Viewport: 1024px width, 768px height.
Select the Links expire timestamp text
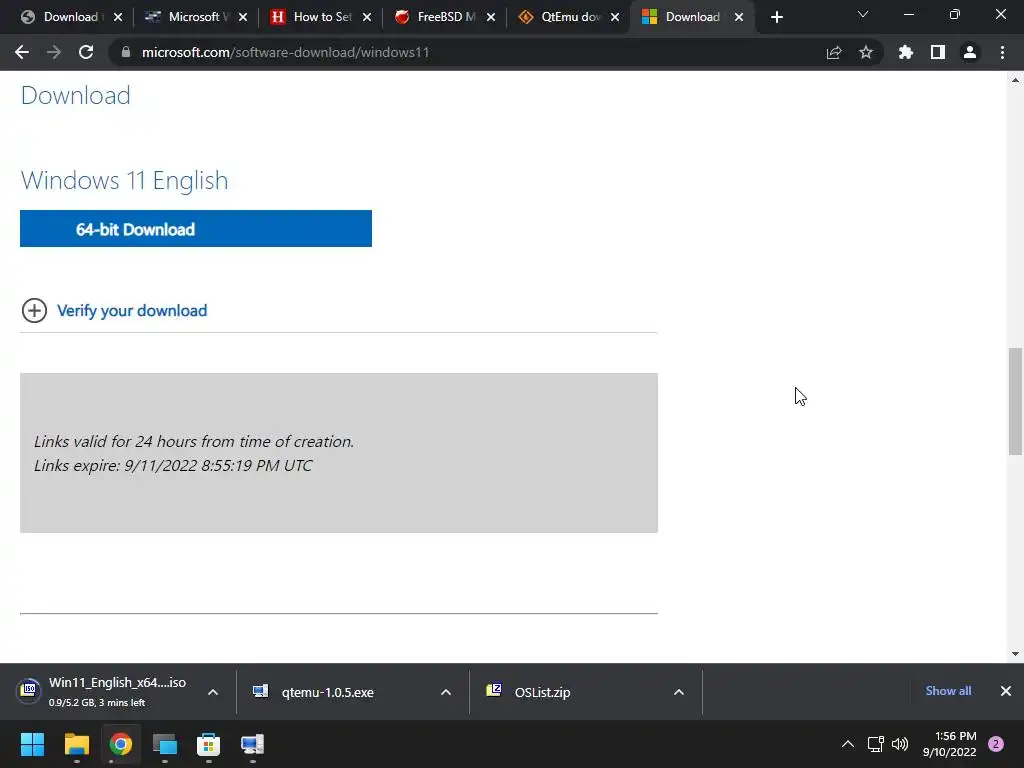point(173,466)
